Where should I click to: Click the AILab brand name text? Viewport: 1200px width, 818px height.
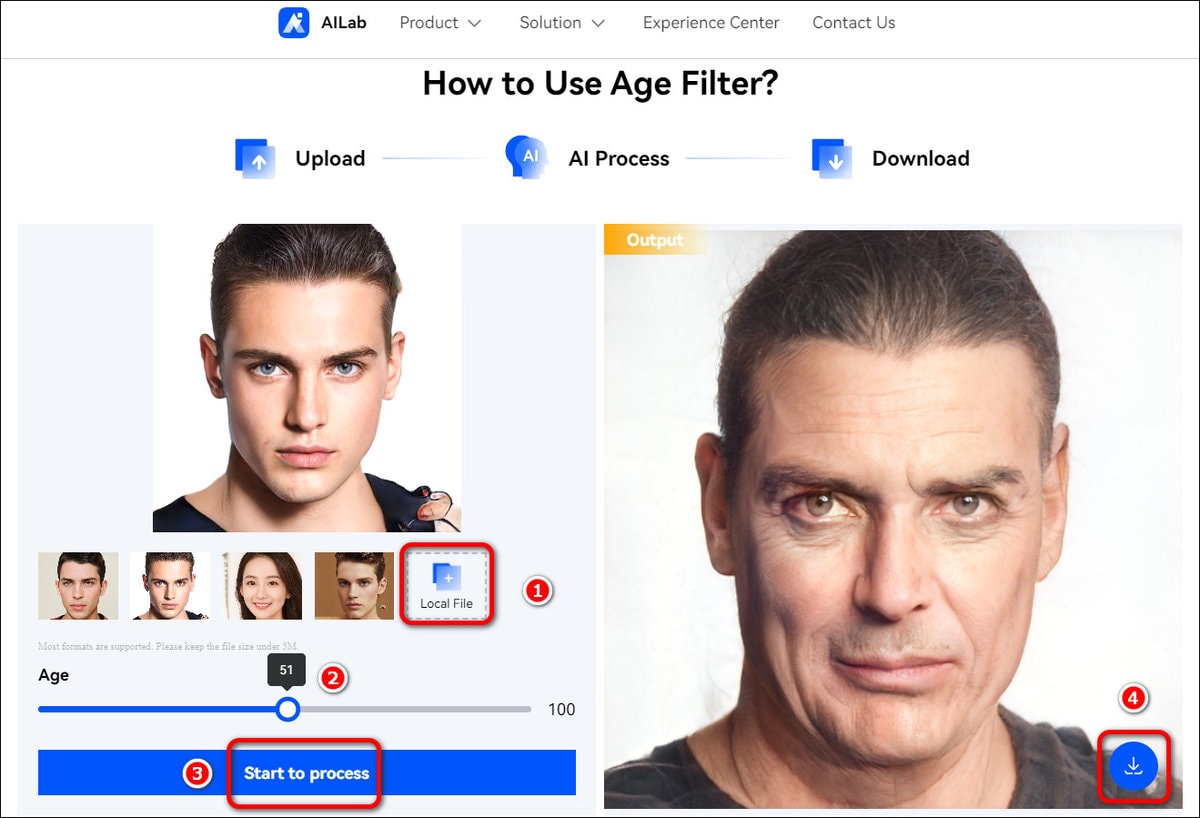point(344,22)
